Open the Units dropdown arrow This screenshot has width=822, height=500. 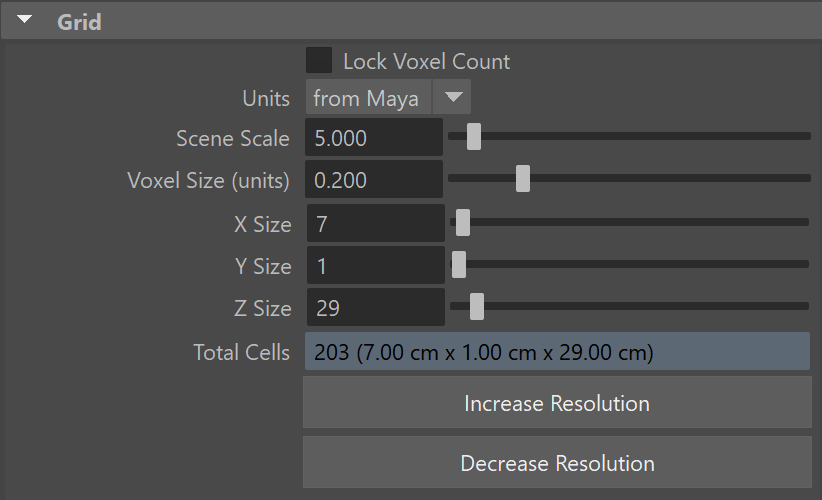coord(452,97)
